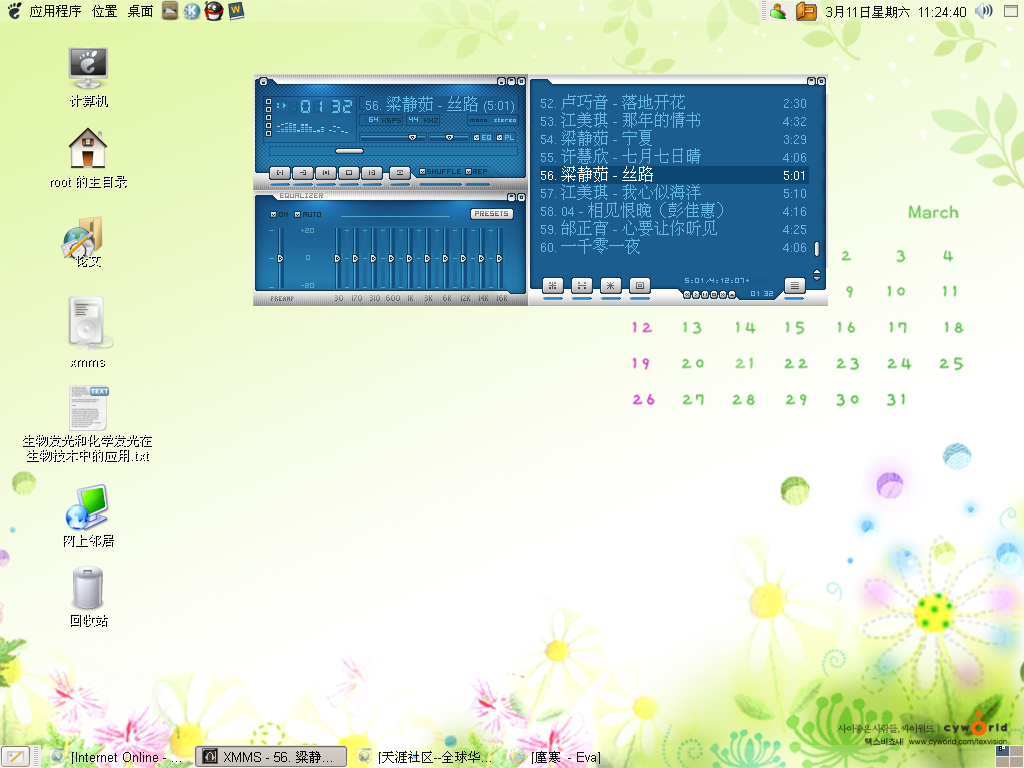Click the 01:32 time display in main player
1024x768 pixels.
coord(327,106)
